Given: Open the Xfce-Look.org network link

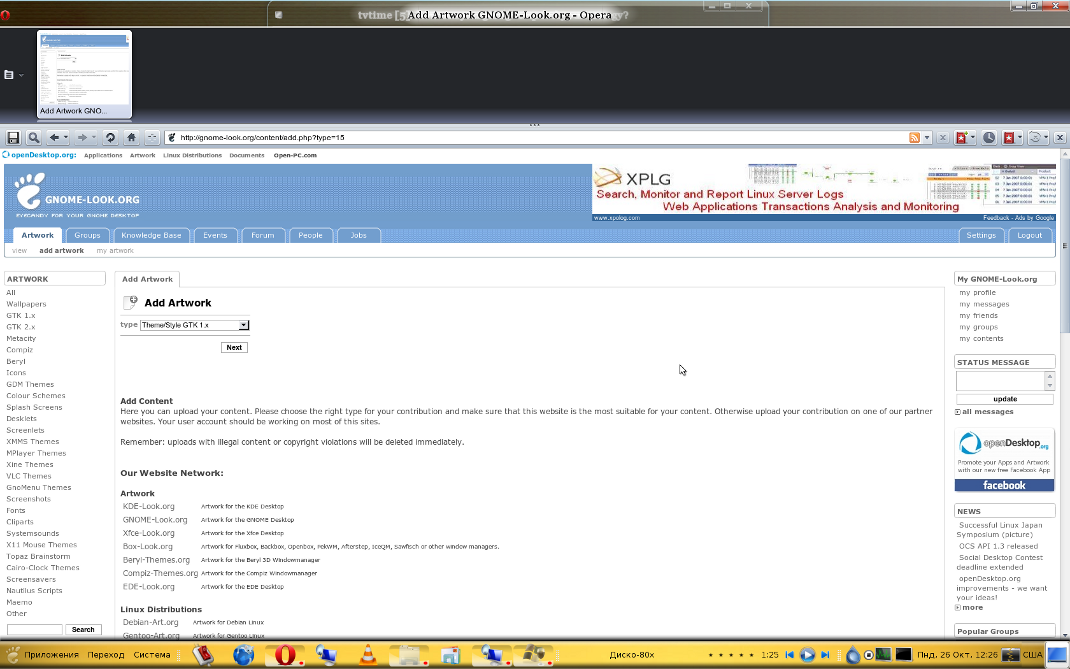Looking at the screenshot, I should 149,533.
